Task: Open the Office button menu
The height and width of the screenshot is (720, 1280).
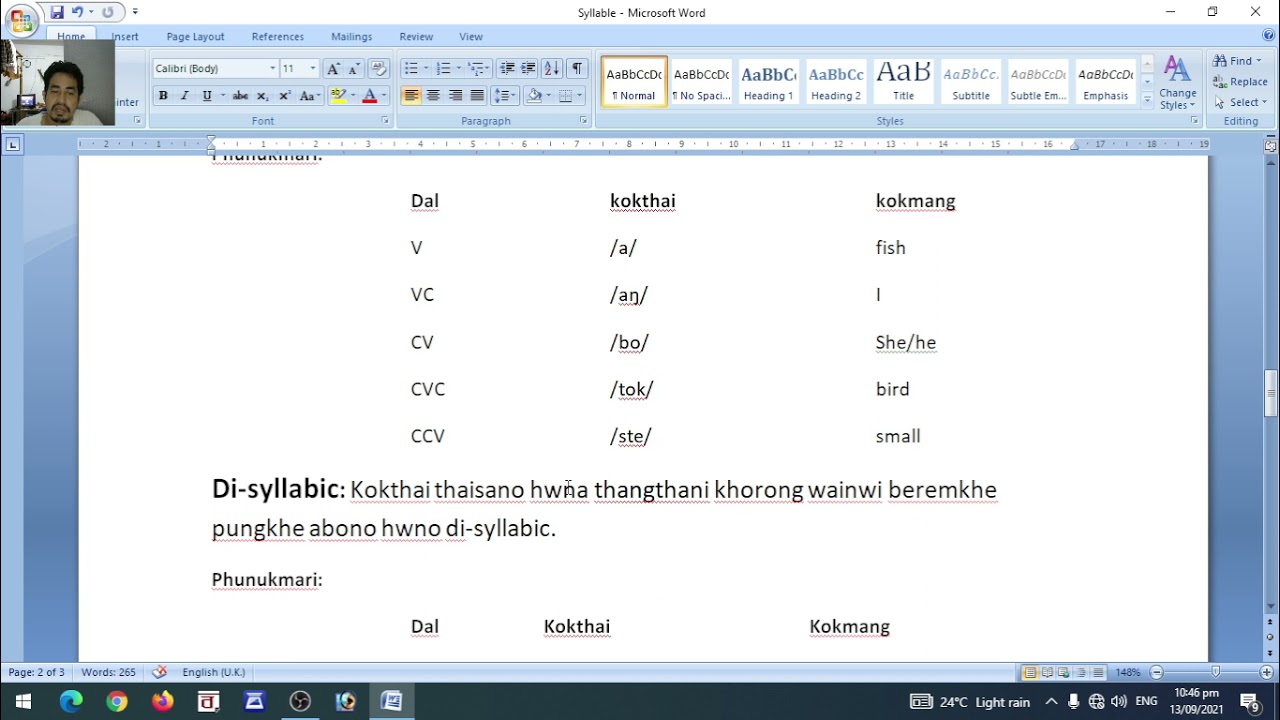Action: [21, 20]
